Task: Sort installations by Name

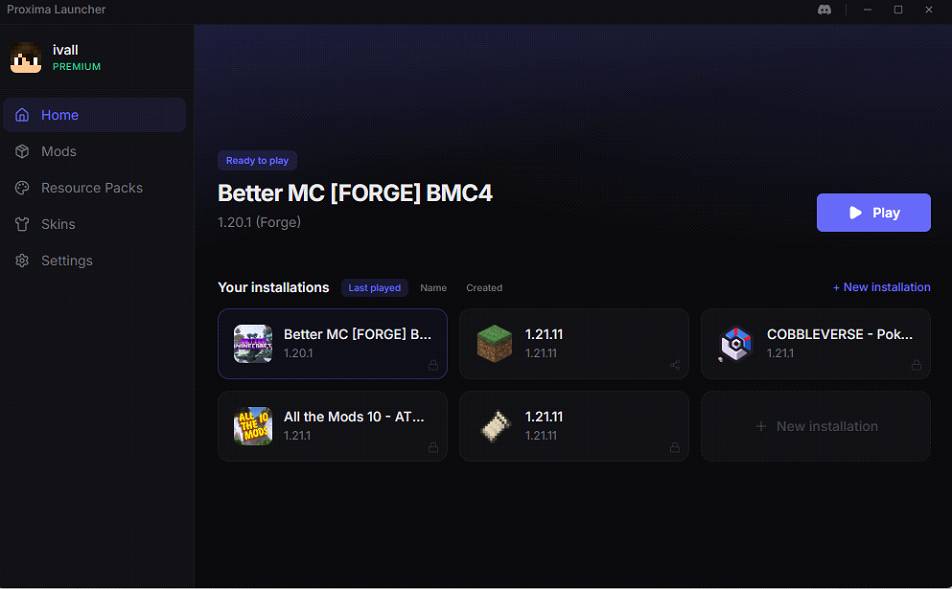Action: coord(434,288)
